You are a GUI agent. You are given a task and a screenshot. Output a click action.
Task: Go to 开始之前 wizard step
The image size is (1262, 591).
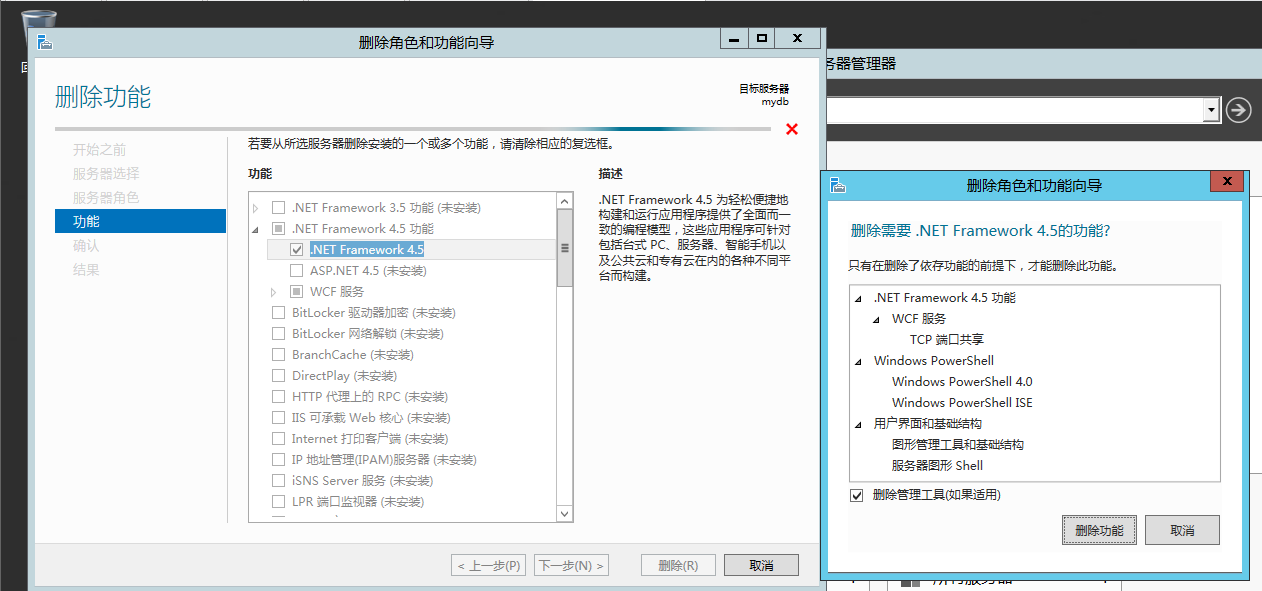[x=99, y=150]
